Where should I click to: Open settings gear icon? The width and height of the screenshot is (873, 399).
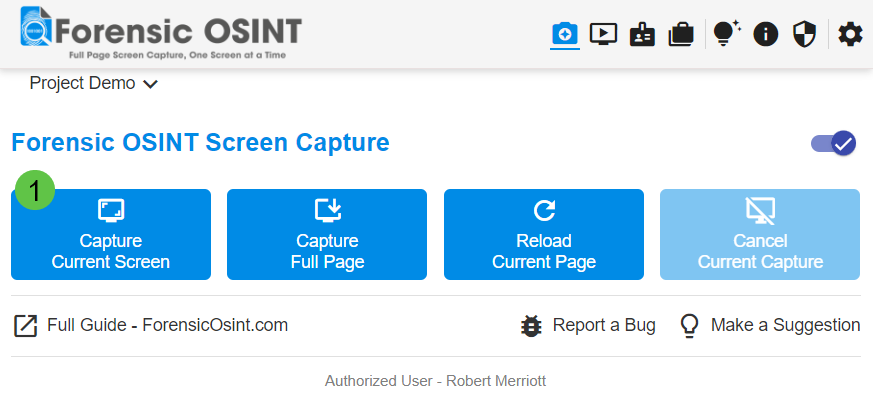tap(850, 35)
